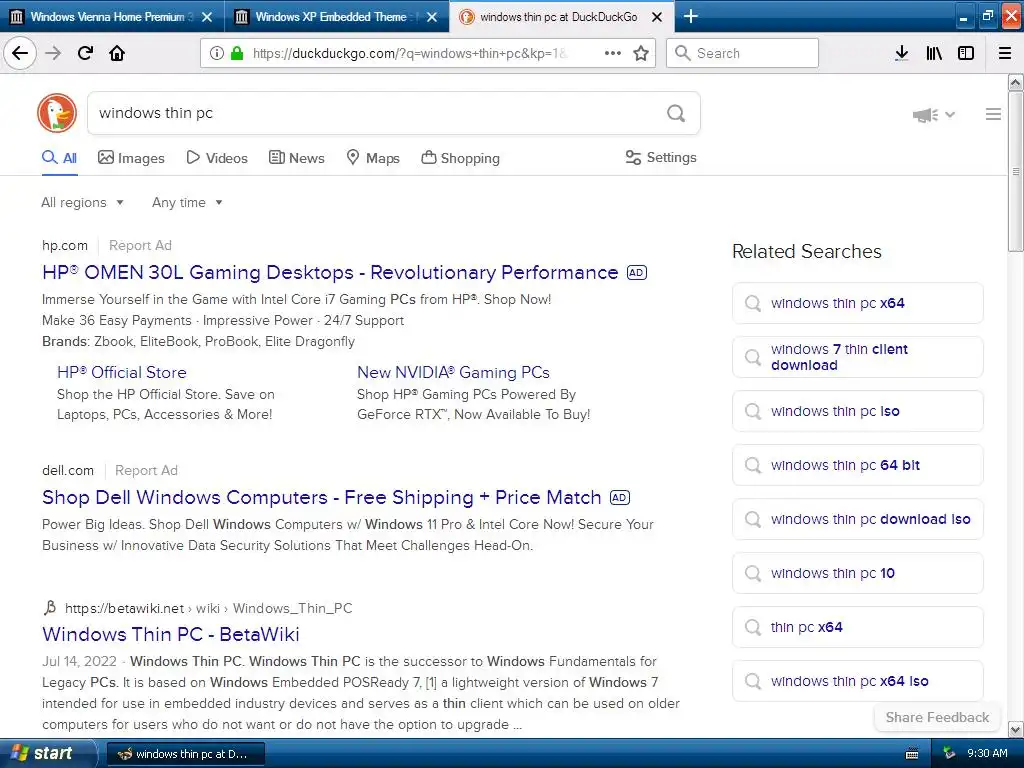Image resolution: width=1024 pixels, height=768 pixels.
Task: Click the keyboard tray icon
Action: [x=912, y=754]
